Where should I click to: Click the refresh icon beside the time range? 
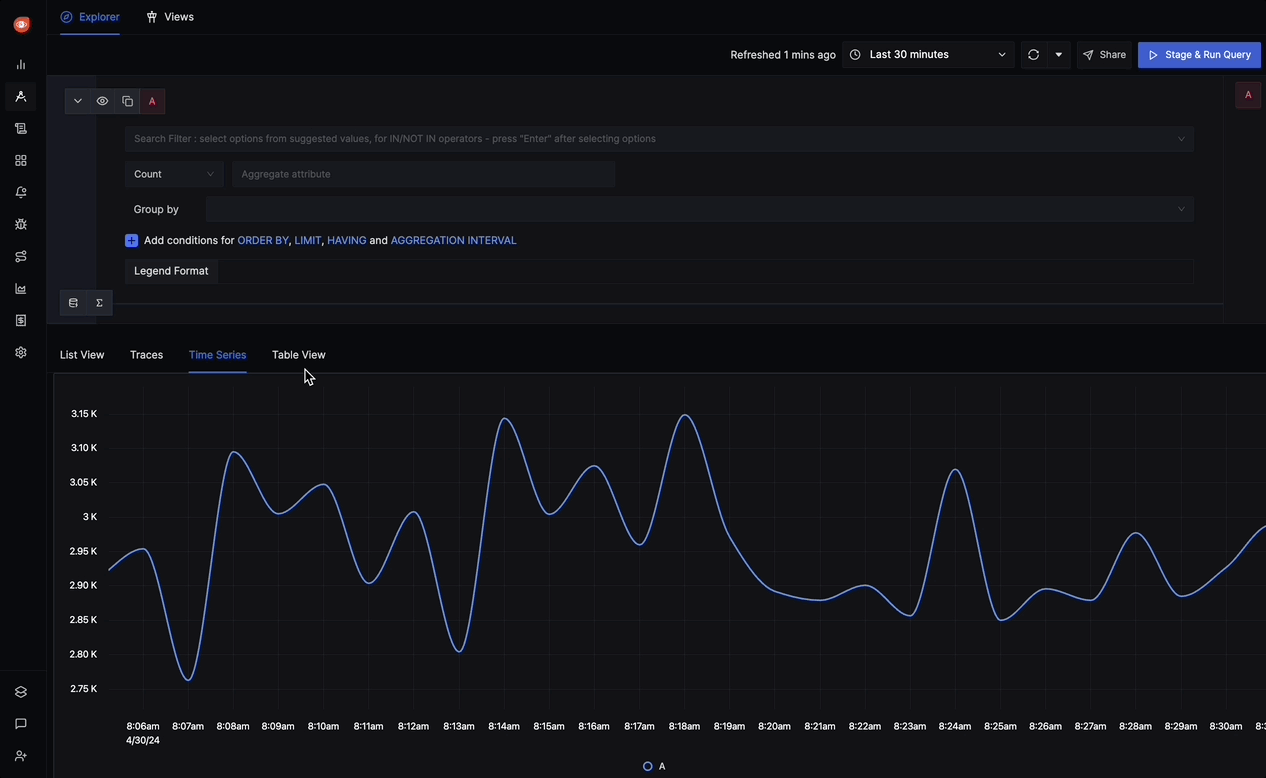tap(1033, 55)
